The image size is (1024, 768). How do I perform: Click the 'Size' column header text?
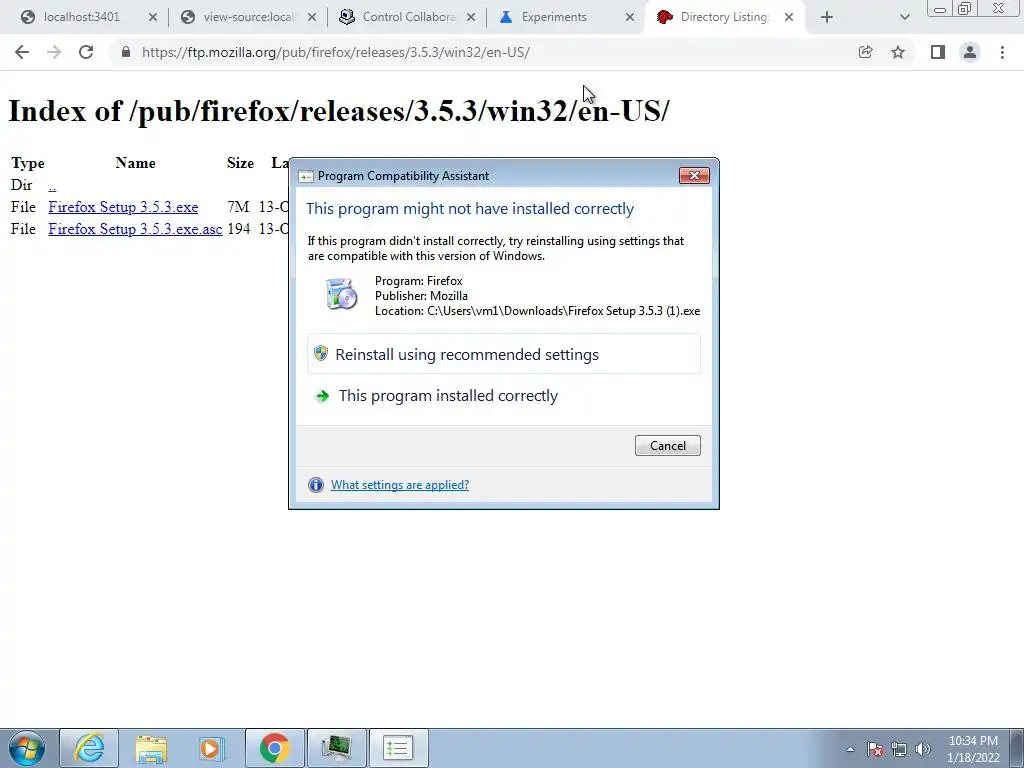coord(240,163)
